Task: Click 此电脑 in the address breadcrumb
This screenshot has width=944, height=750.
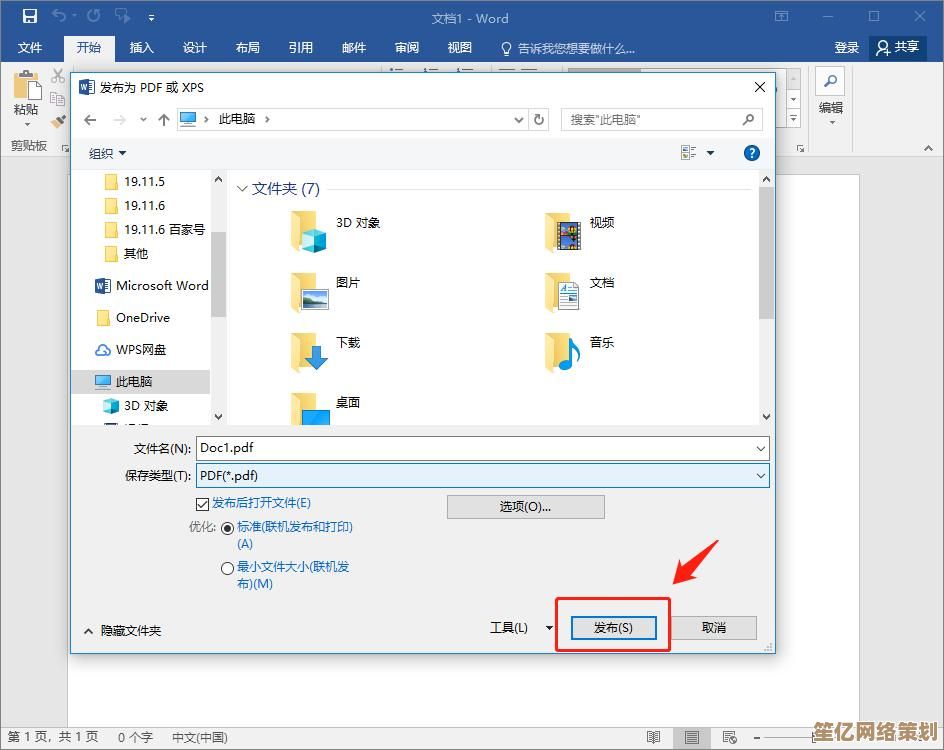Action: coord(237,119)
